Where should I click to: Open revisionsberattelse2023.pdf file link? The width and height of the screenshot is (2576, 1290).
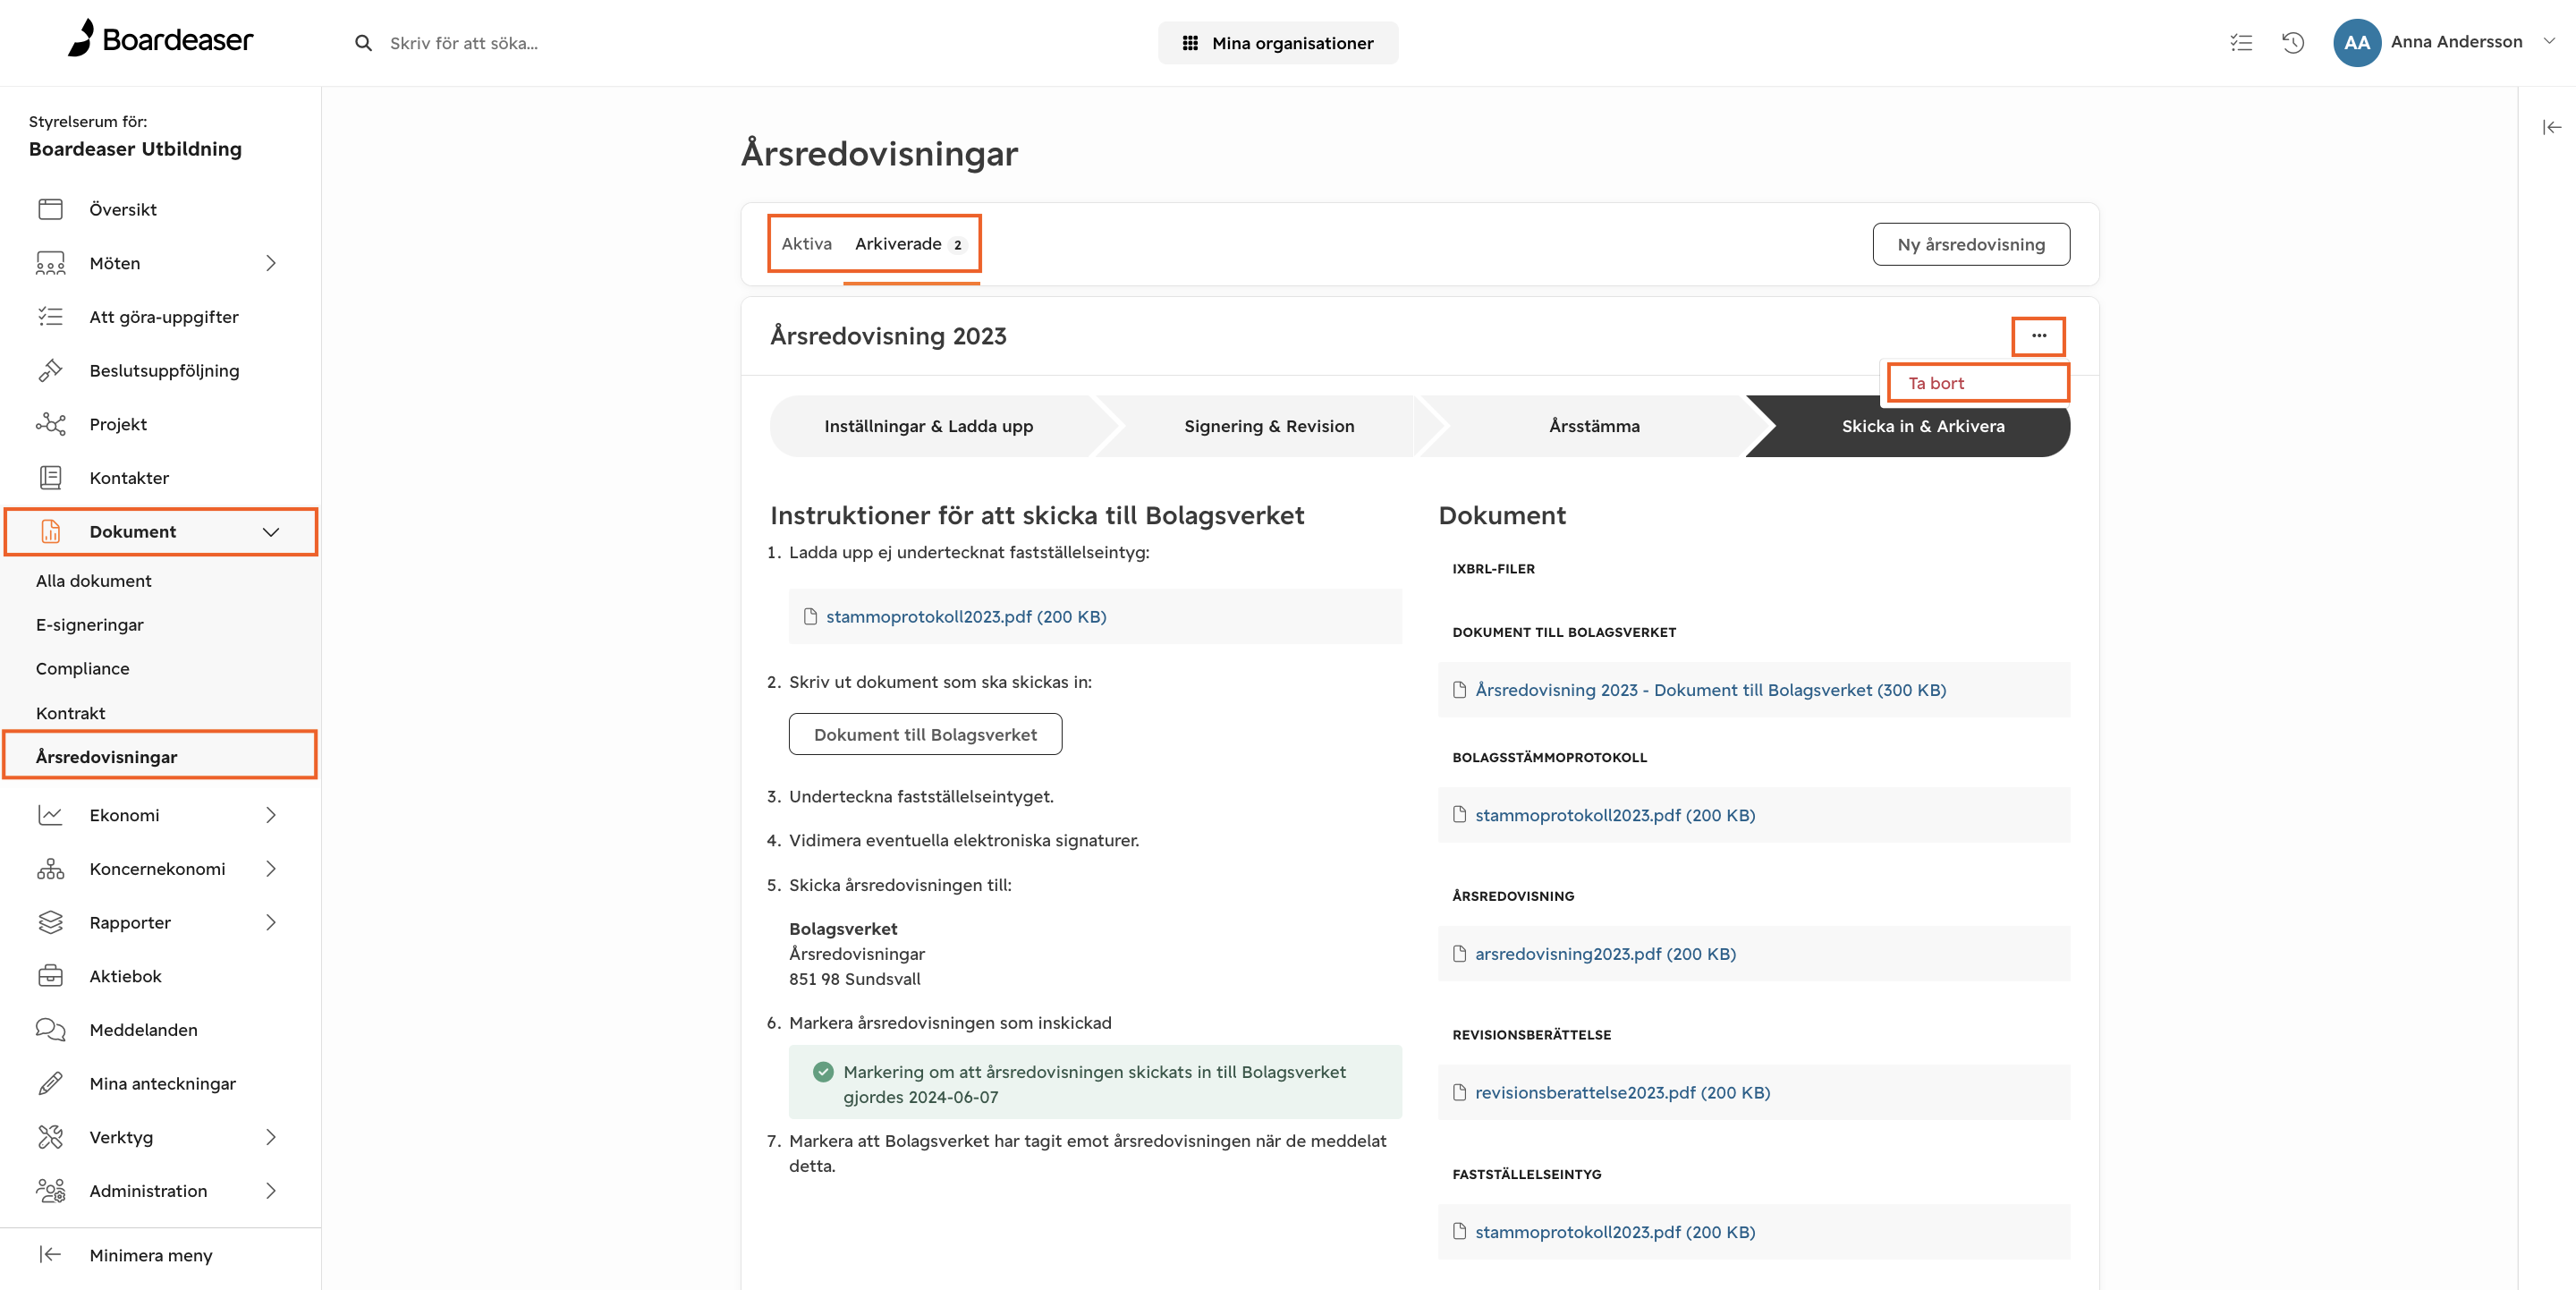1622,1093
